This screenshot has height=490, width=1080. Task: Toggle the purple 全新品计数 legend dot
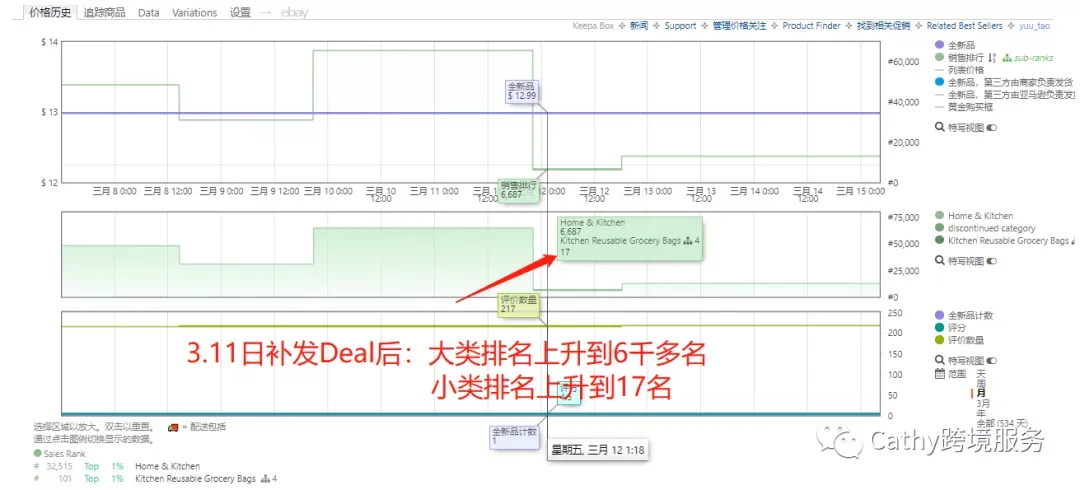point(939,315)
